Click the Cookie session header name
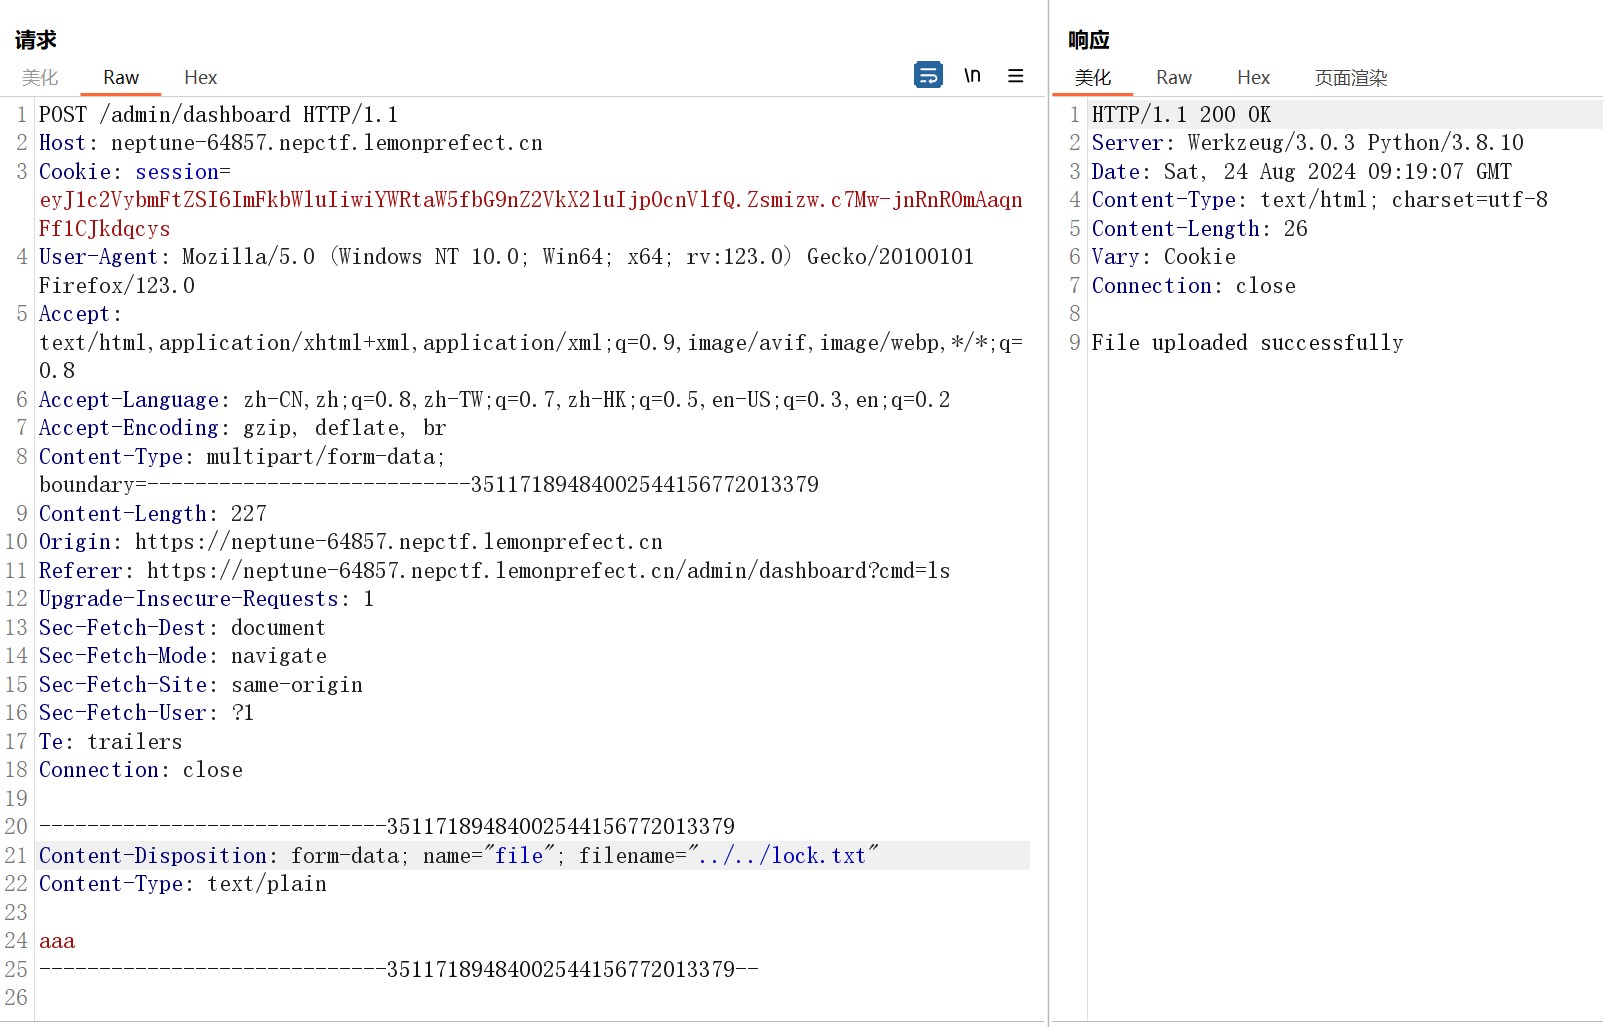Viewport: 1603px width, 1027px height. point(135,172)
